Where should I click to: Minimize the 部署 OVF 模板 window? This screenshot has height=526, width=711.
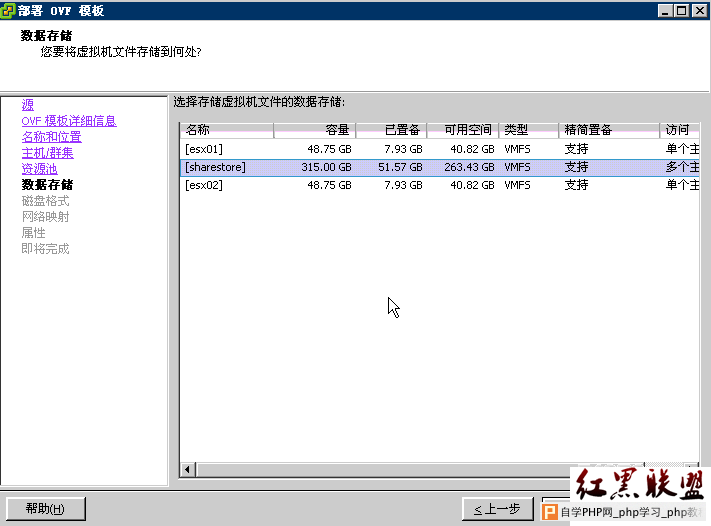click(x=665, y=10)
